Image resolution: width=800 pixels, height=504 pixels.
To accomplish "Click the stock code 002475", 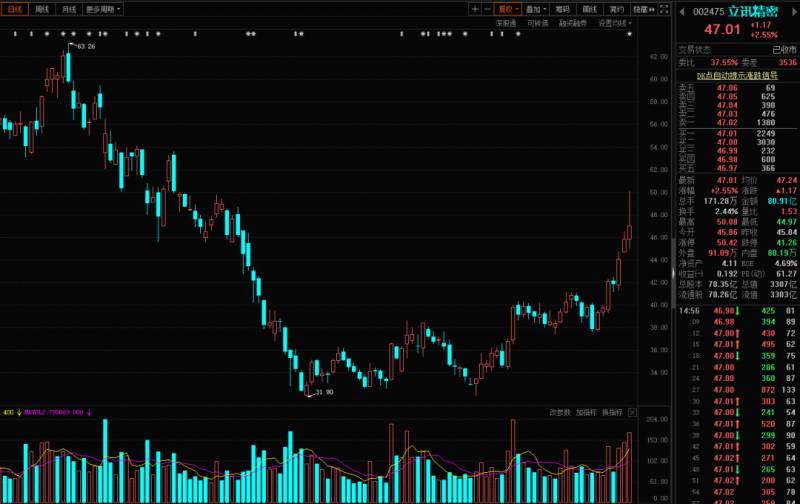I will pos(708,12).
